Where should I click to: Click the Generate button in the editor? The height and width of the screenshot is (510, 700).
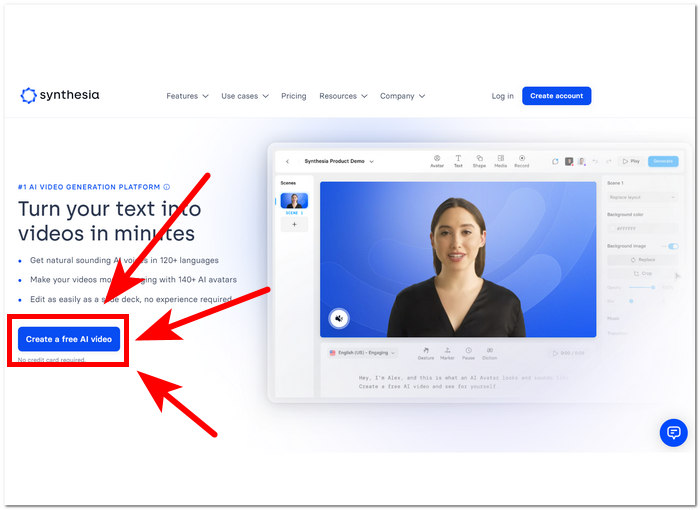663,161
